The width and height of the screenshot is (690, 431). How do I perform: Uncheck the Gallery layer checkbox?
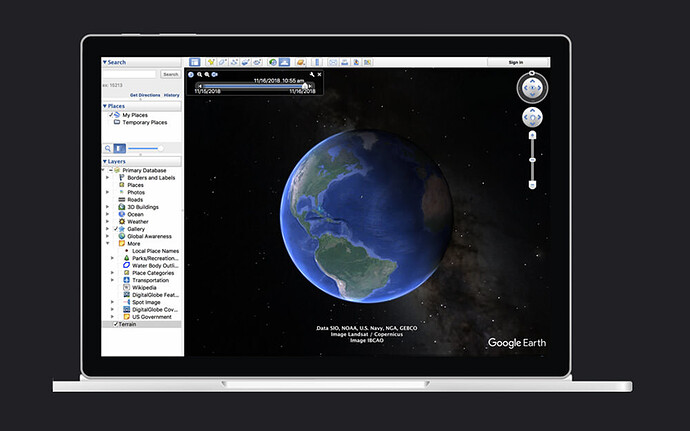(x=116, y=229)
